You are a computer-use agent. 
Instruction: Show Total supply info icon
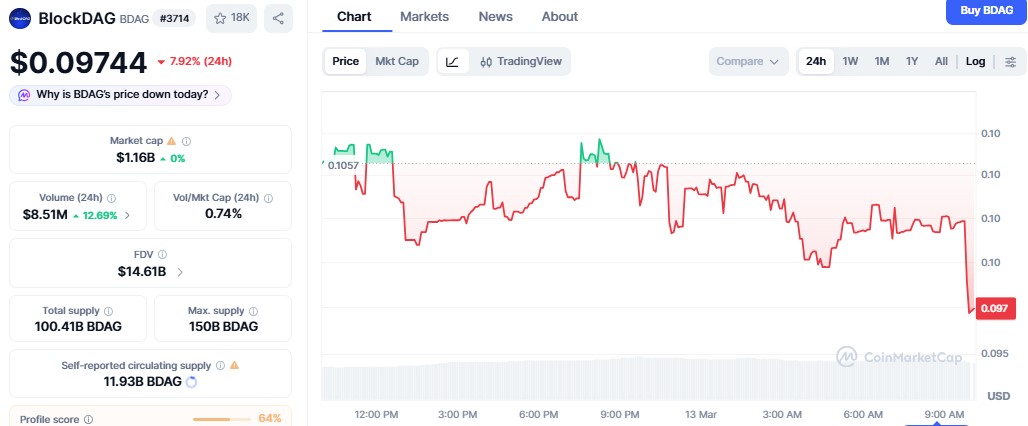click(x=109, y=311)
